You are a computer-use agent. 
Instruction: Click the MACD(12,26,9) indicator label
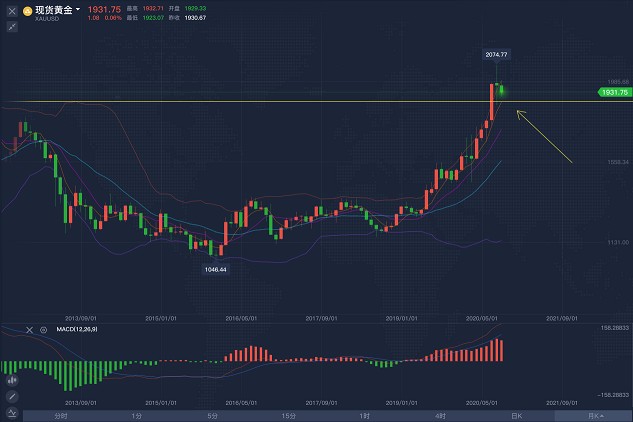(77, 330)
